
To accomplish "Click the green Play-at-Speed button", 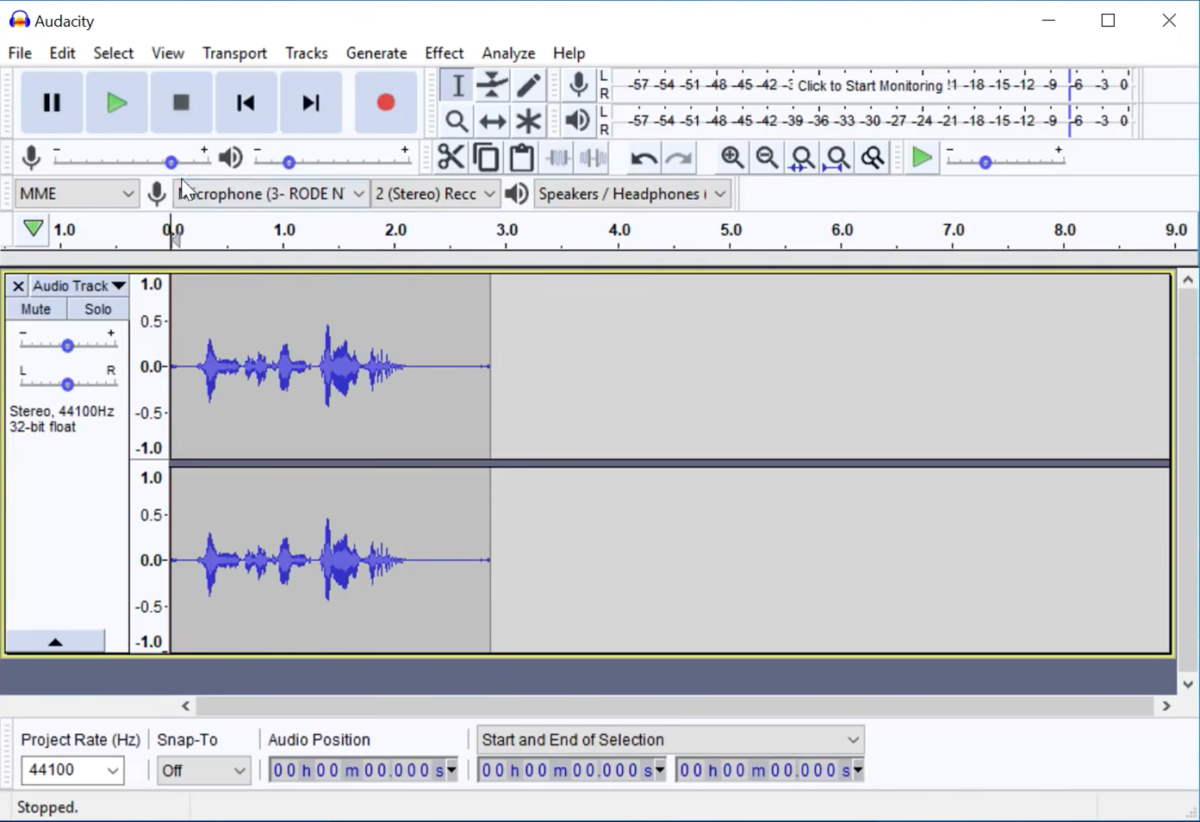I will 922,158.
